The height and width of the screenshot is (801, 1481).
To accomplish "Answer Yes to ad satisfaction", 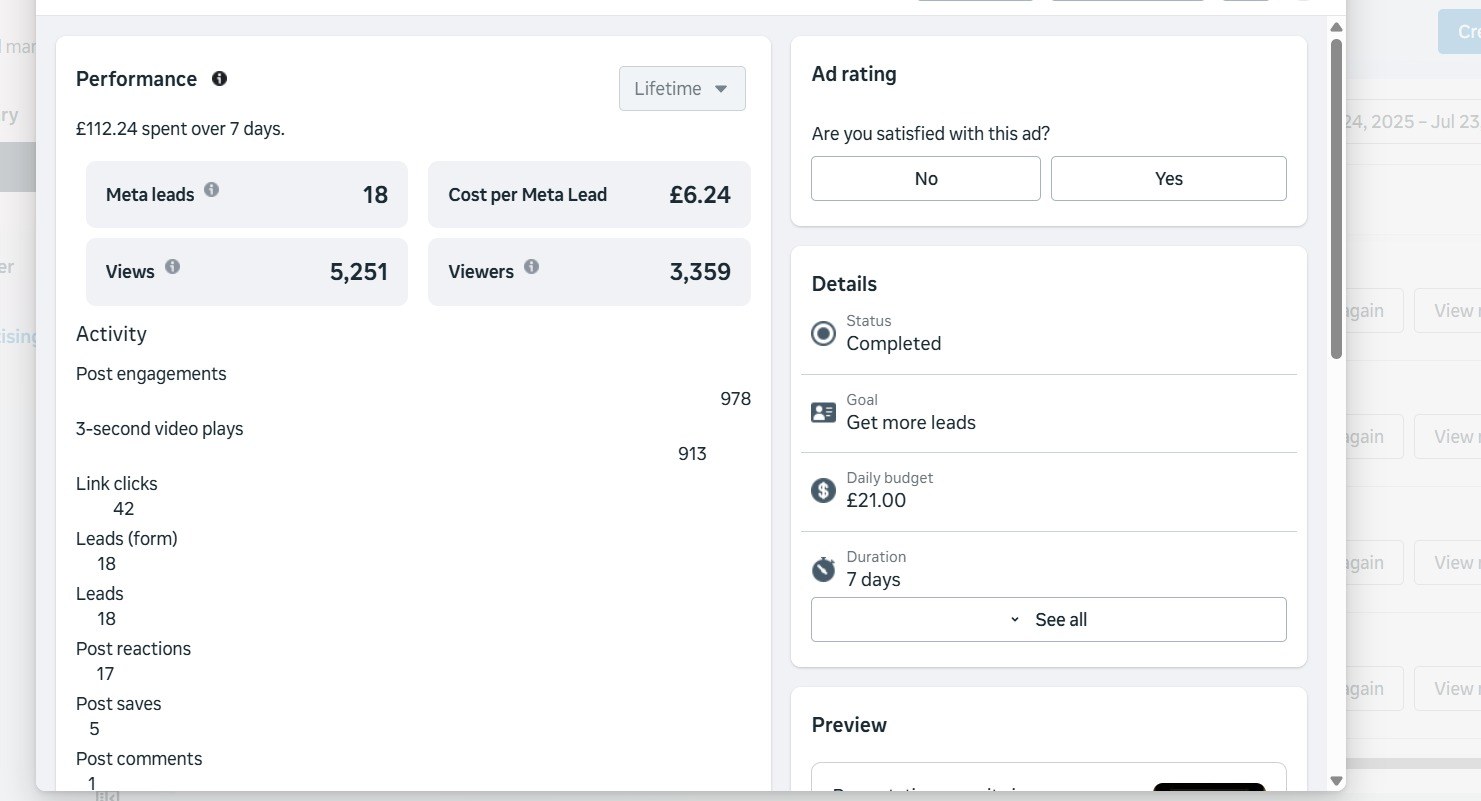I will [x=1168, y=178].
